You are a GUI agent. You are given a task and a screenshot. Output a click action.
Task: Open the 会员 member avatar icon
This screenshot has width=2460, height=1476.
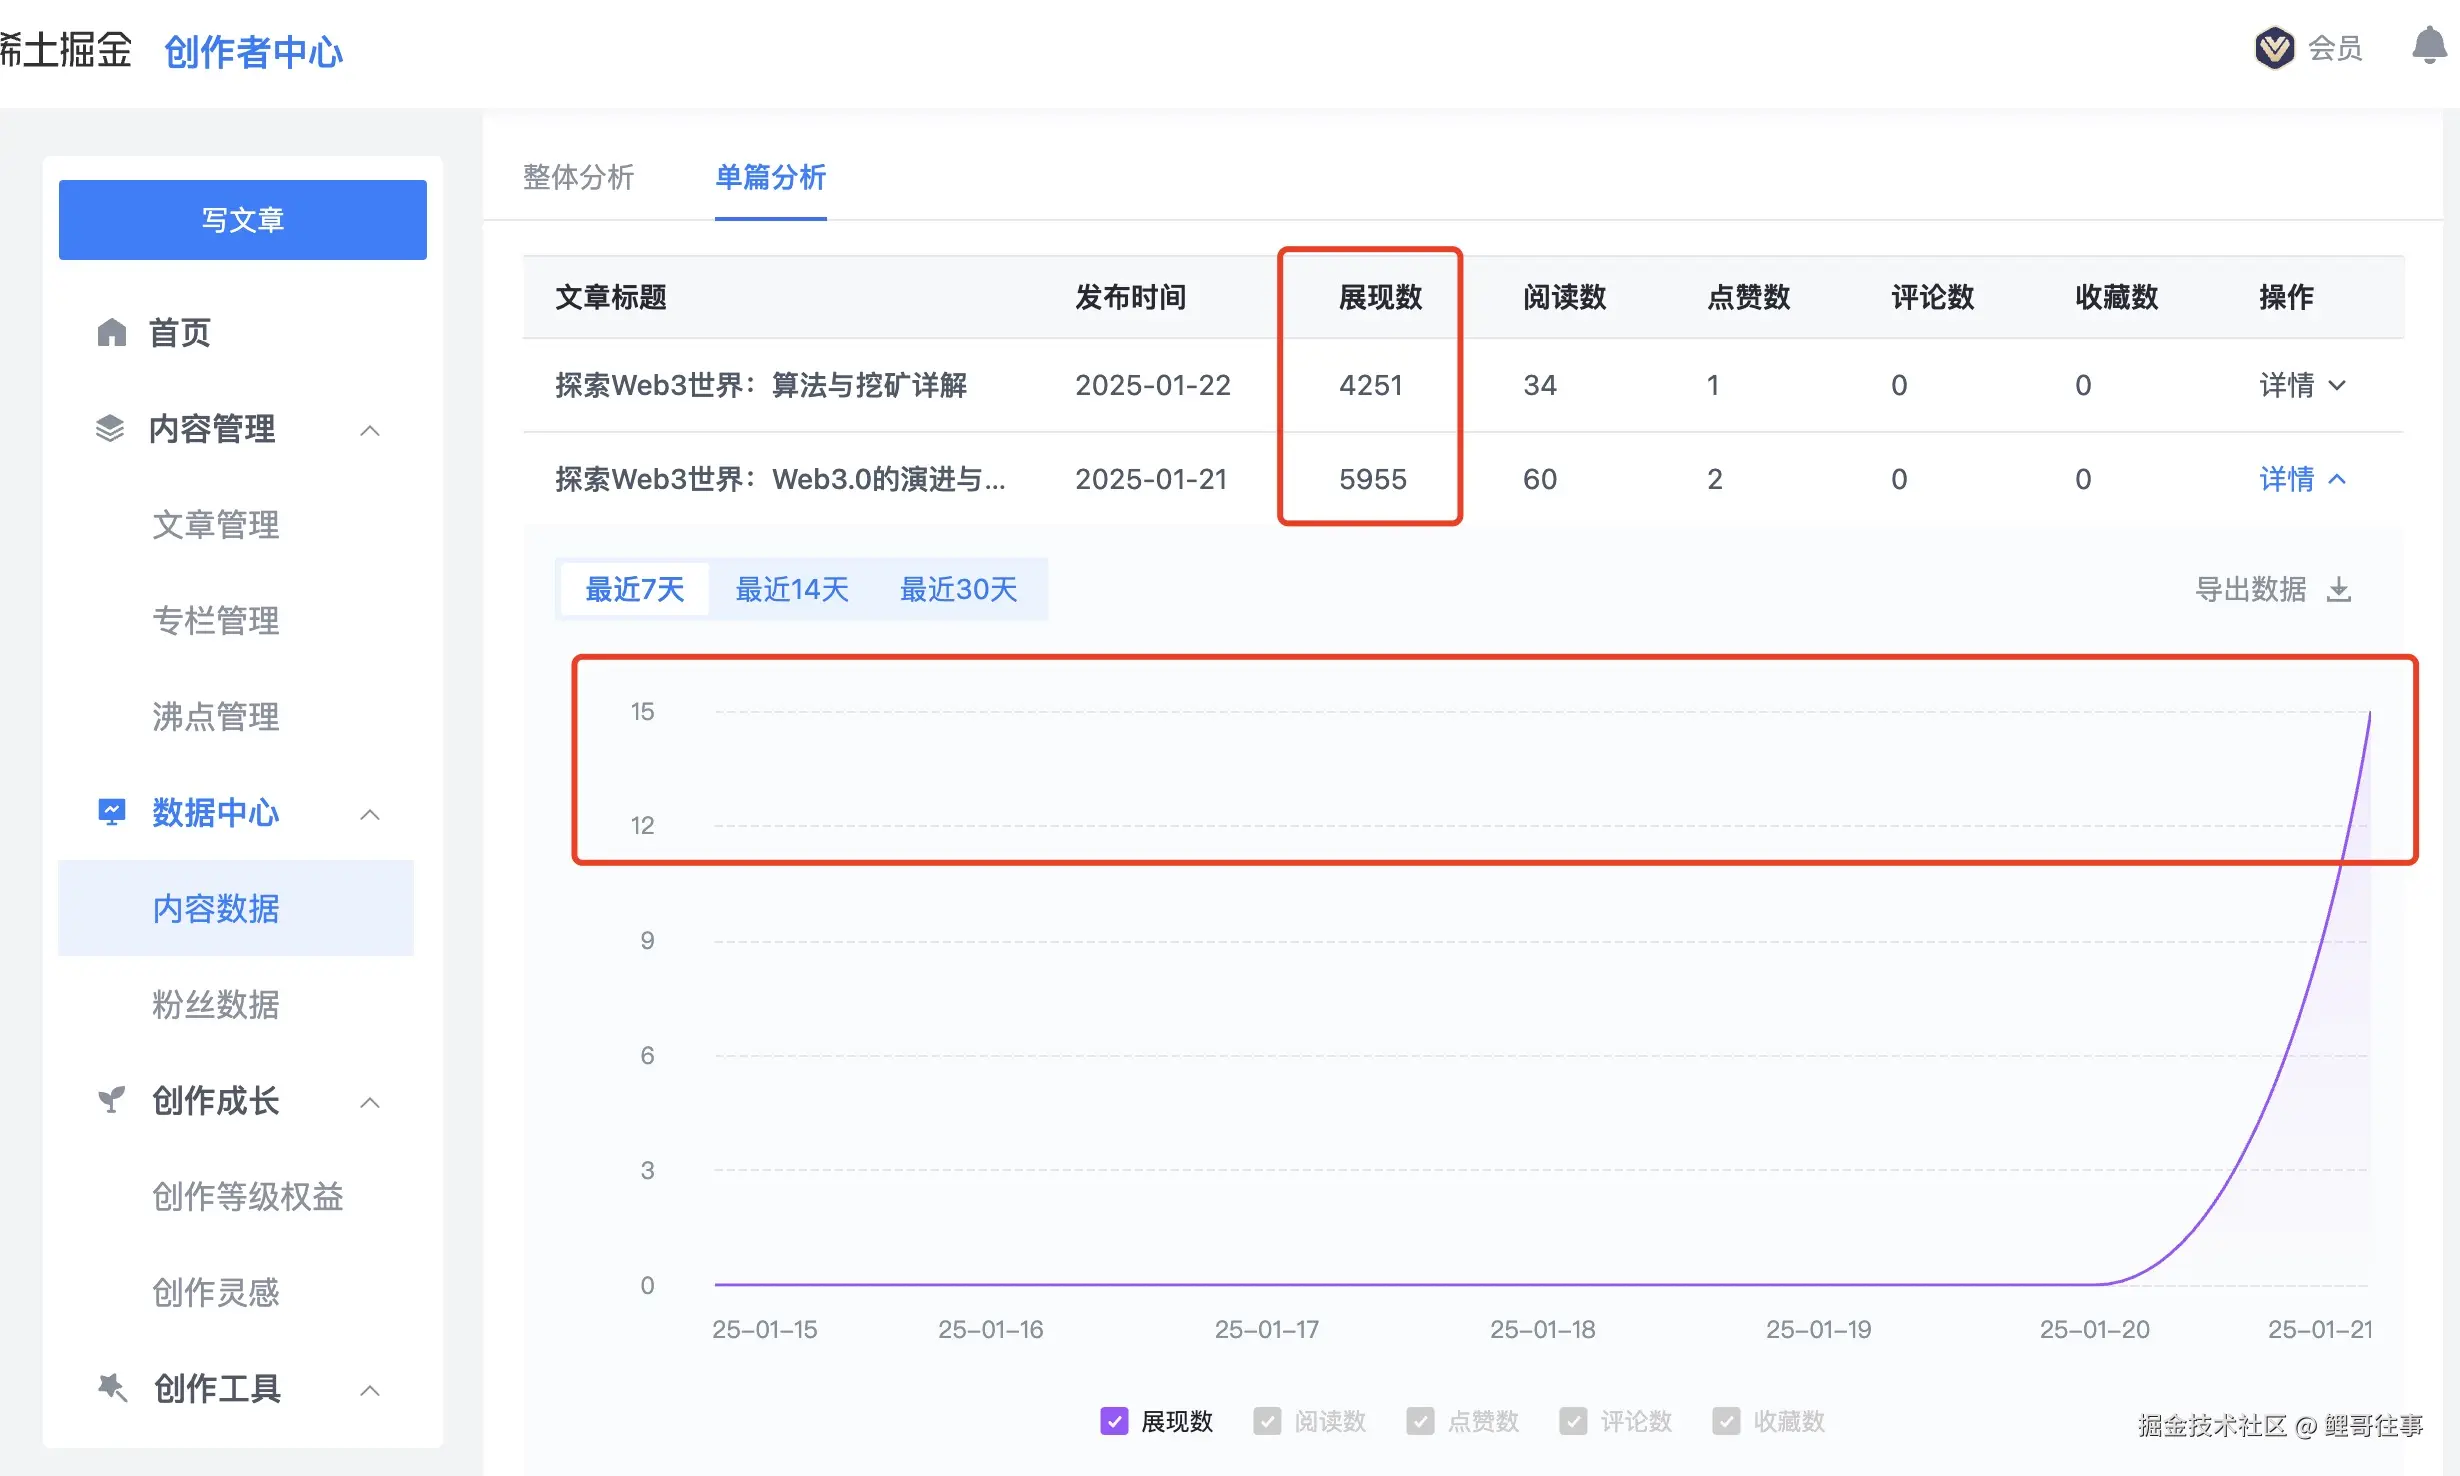pos(2274,46)
